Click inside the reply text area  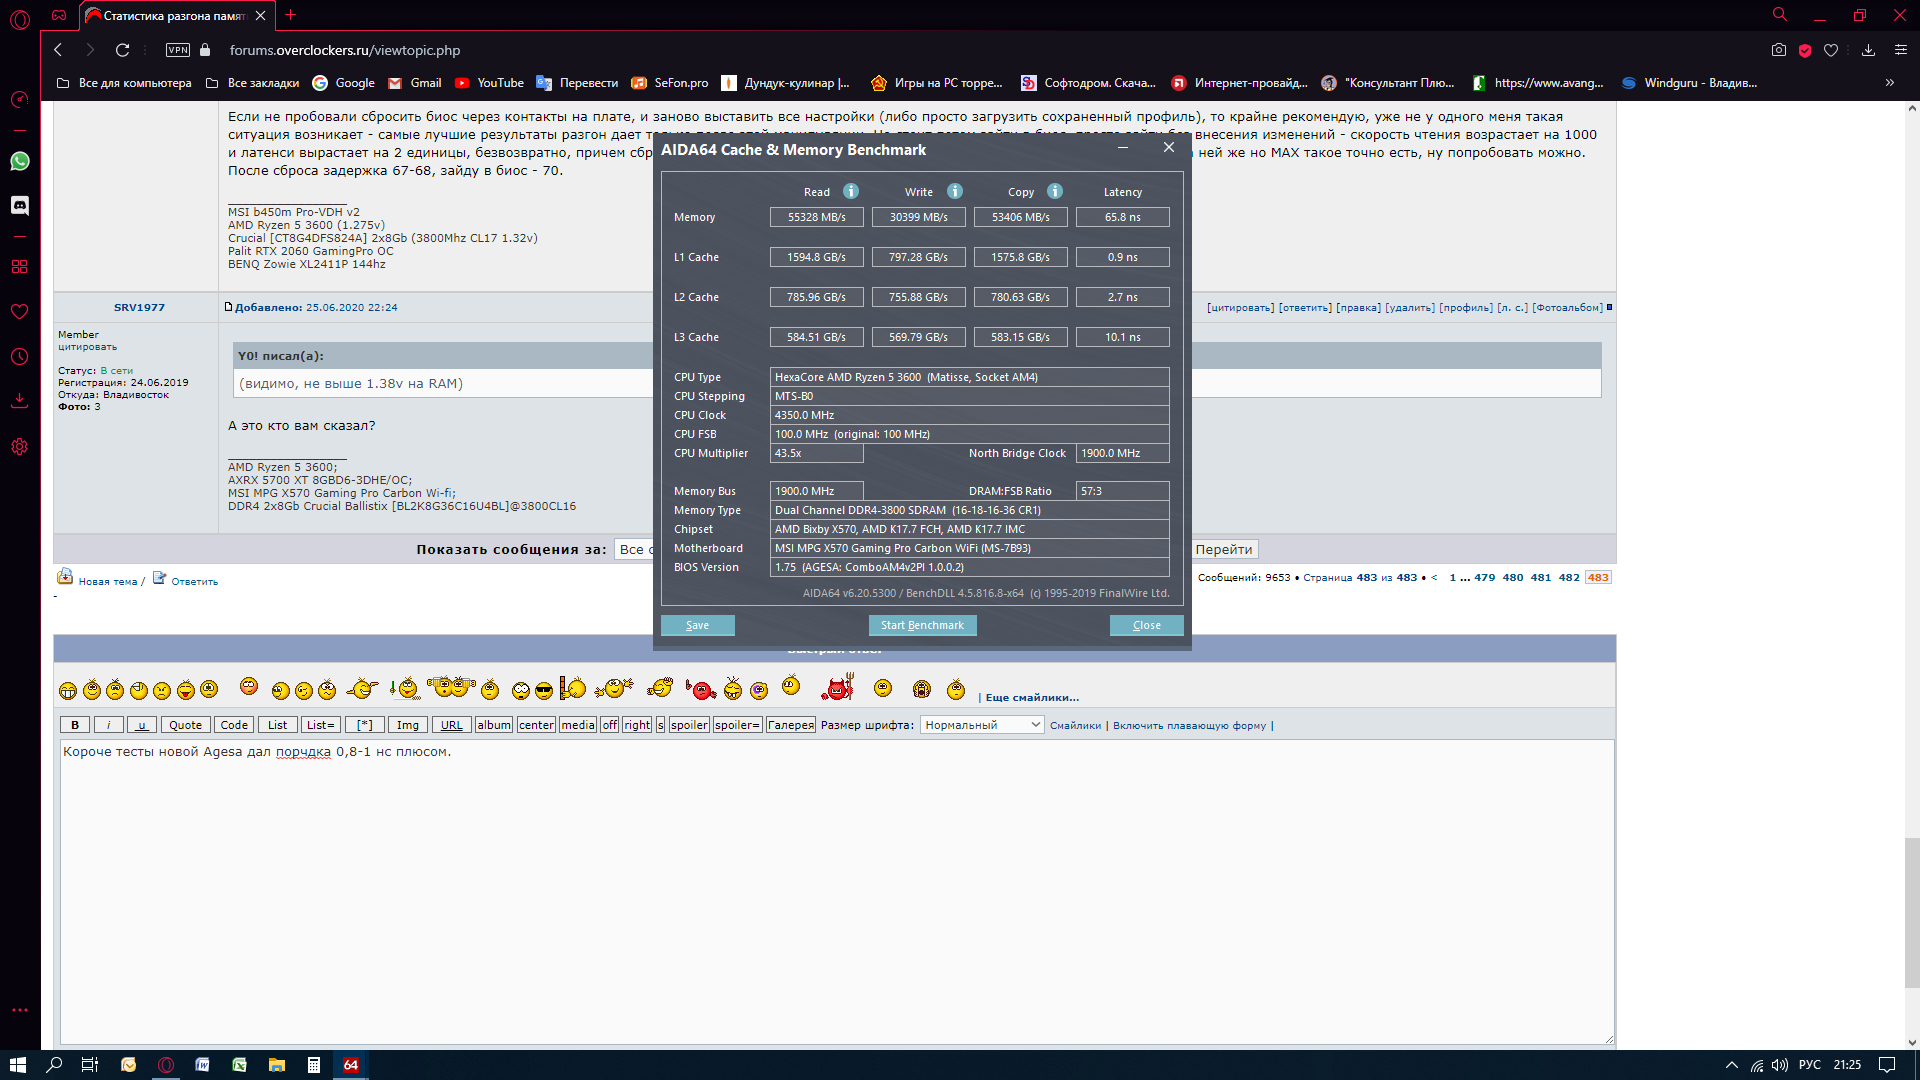(x=835, y=890)
